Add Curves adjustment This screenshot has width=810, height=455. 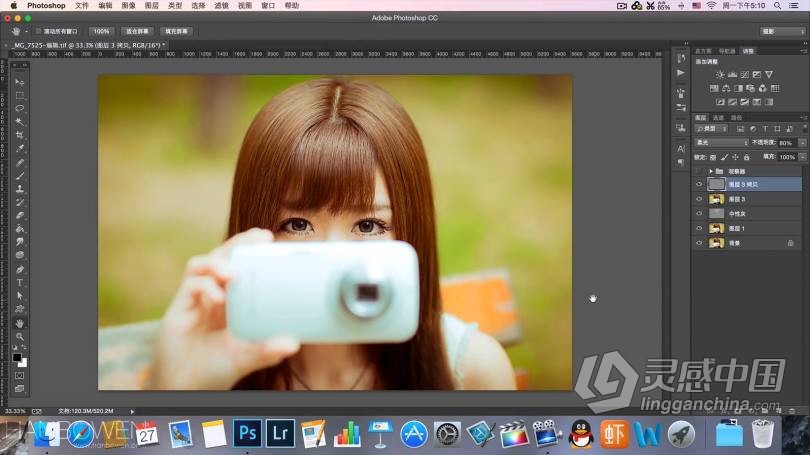pos(744,75)
